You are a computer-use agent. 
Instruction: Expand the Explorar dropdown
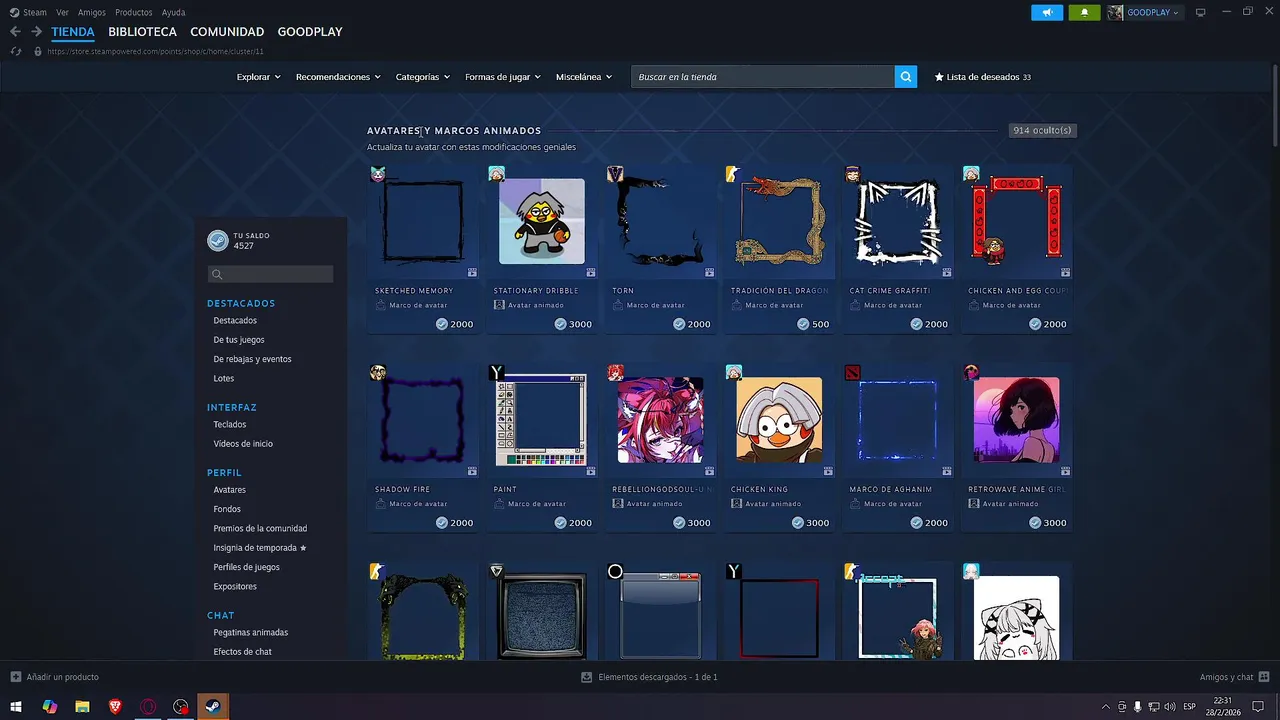(258, 77)
